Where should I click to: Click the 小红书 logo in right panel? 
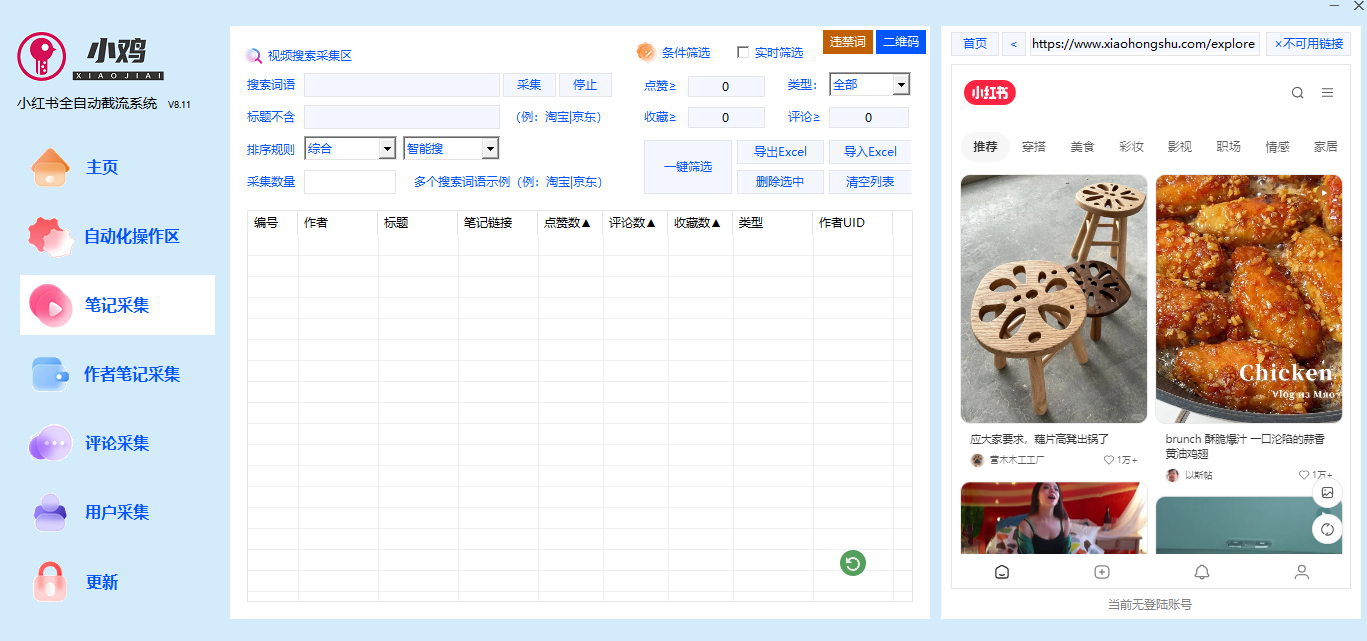click(989, 92)
